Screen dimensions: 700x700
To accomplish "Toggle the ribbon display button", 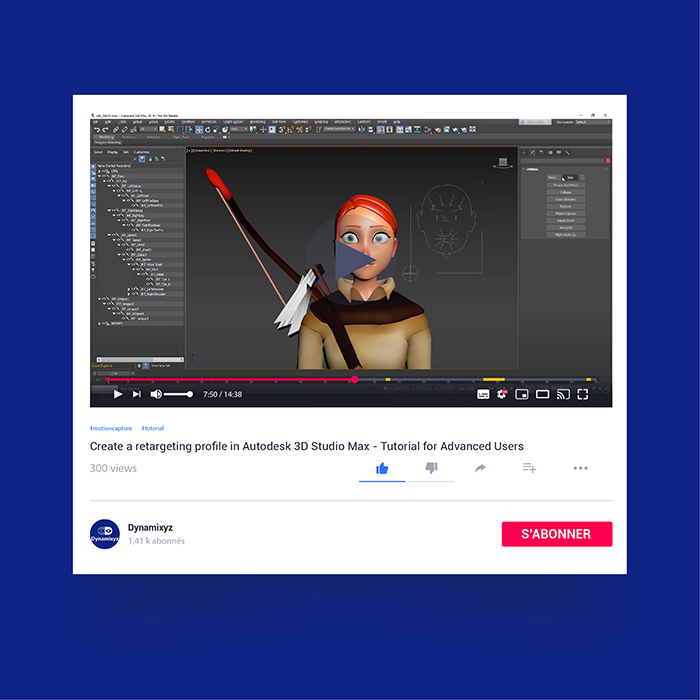I will (x=400, y=129).
